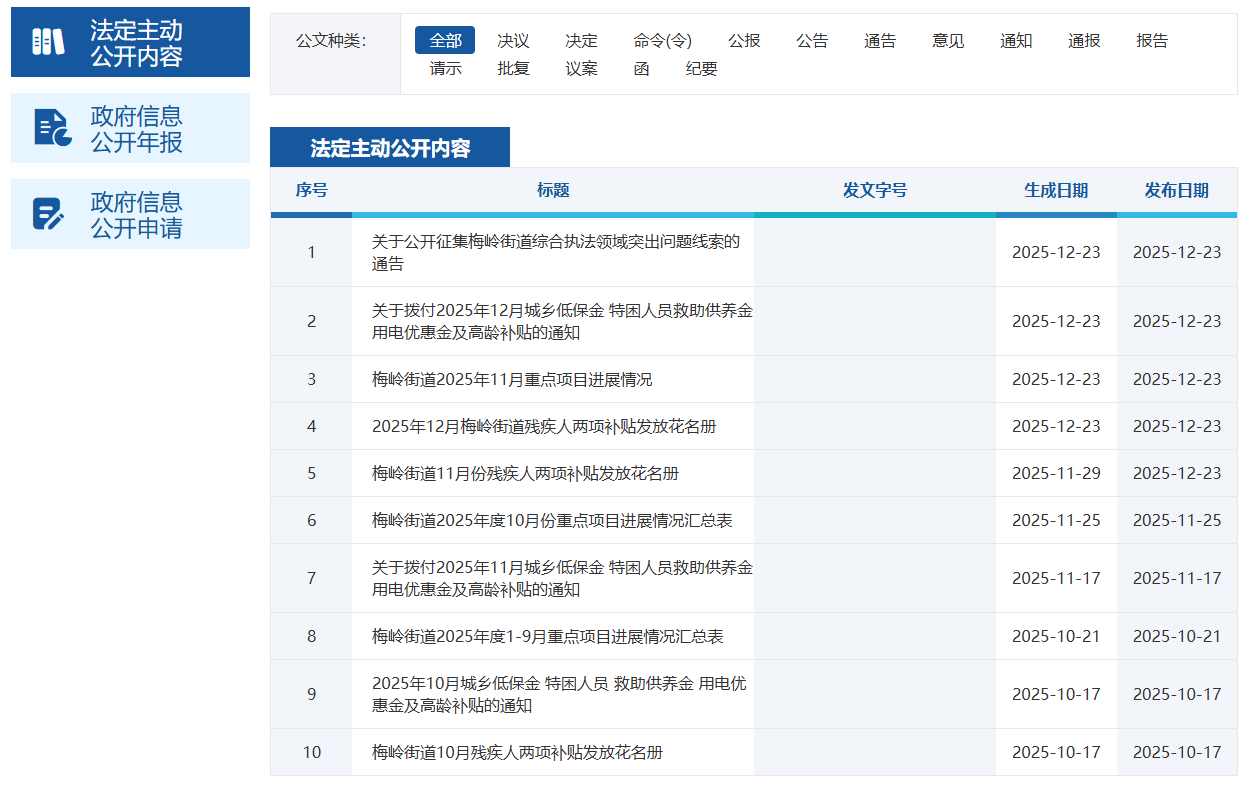Click the books icon beside 法定主动公开内容
This screenshot has width=1251, height=801.
click(48, 42)
